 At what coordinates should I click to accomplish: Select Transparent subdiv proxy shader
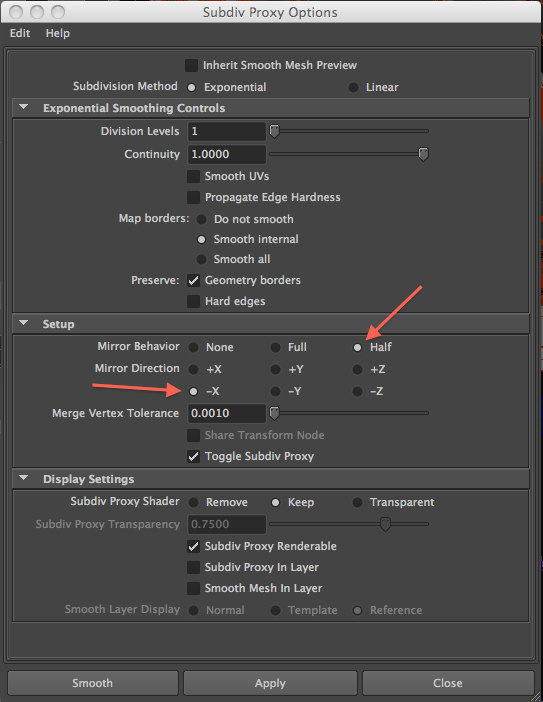357,502
